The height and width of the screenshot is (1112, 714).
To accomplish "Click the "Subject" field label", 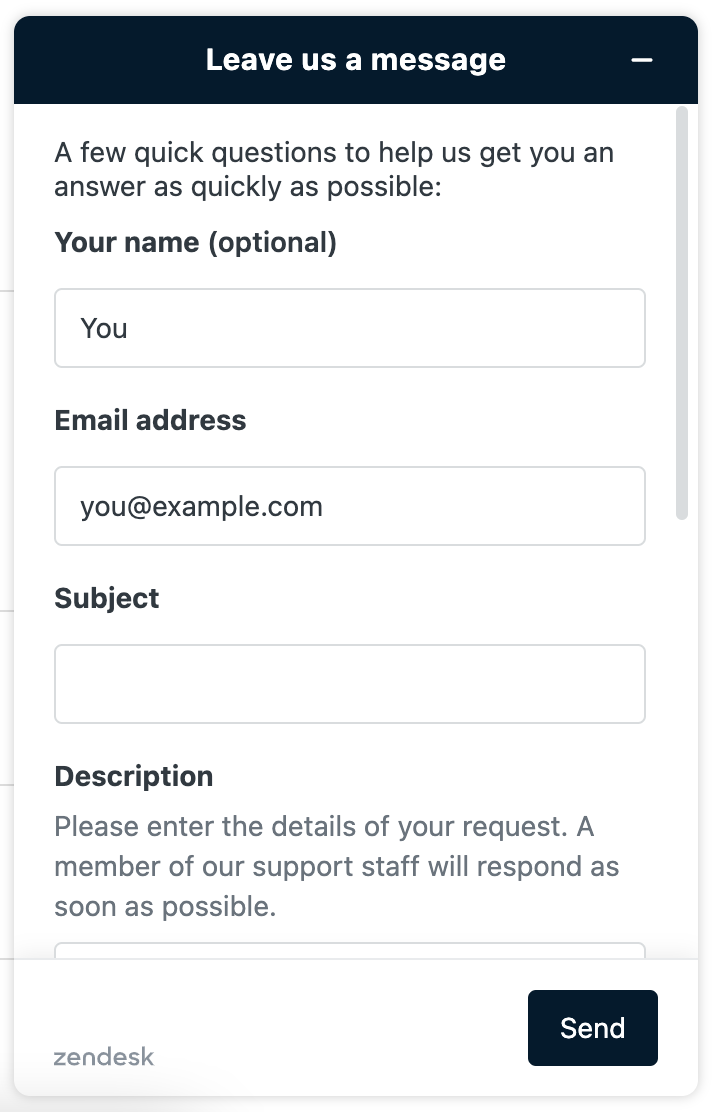I will [x=107, y=598].
